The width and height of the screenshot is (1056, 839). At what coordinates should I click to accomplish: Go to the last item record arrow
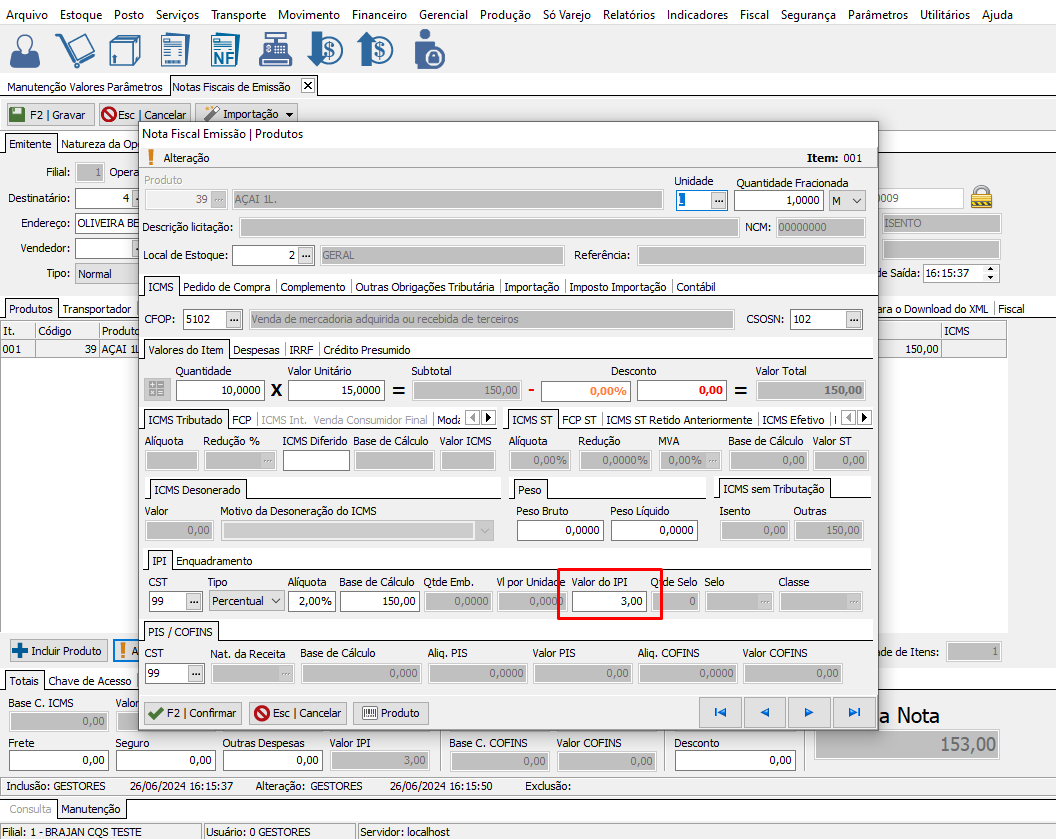[x=854, y=713]
